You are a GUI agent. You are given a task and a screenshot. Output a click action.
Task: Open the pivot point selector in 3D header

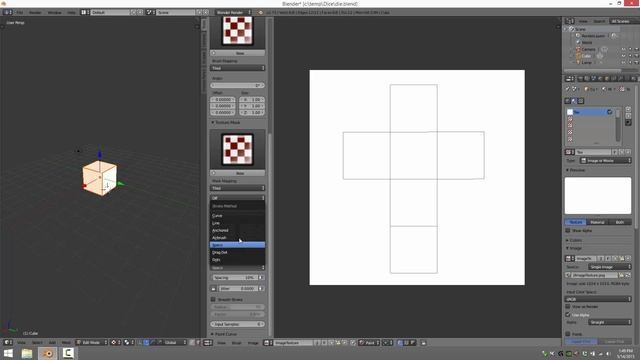116,342
